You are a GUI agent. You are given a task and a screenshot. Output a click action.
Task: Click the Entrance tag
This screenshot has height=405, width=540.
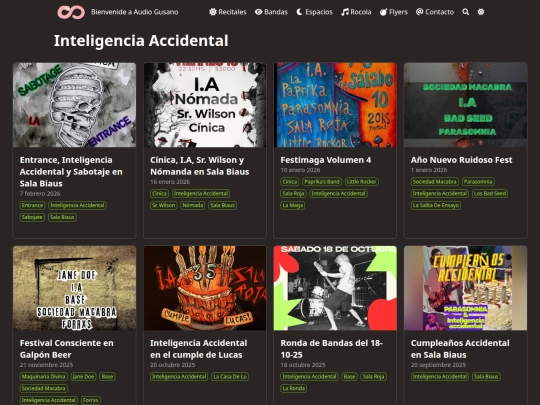[32, 205]
